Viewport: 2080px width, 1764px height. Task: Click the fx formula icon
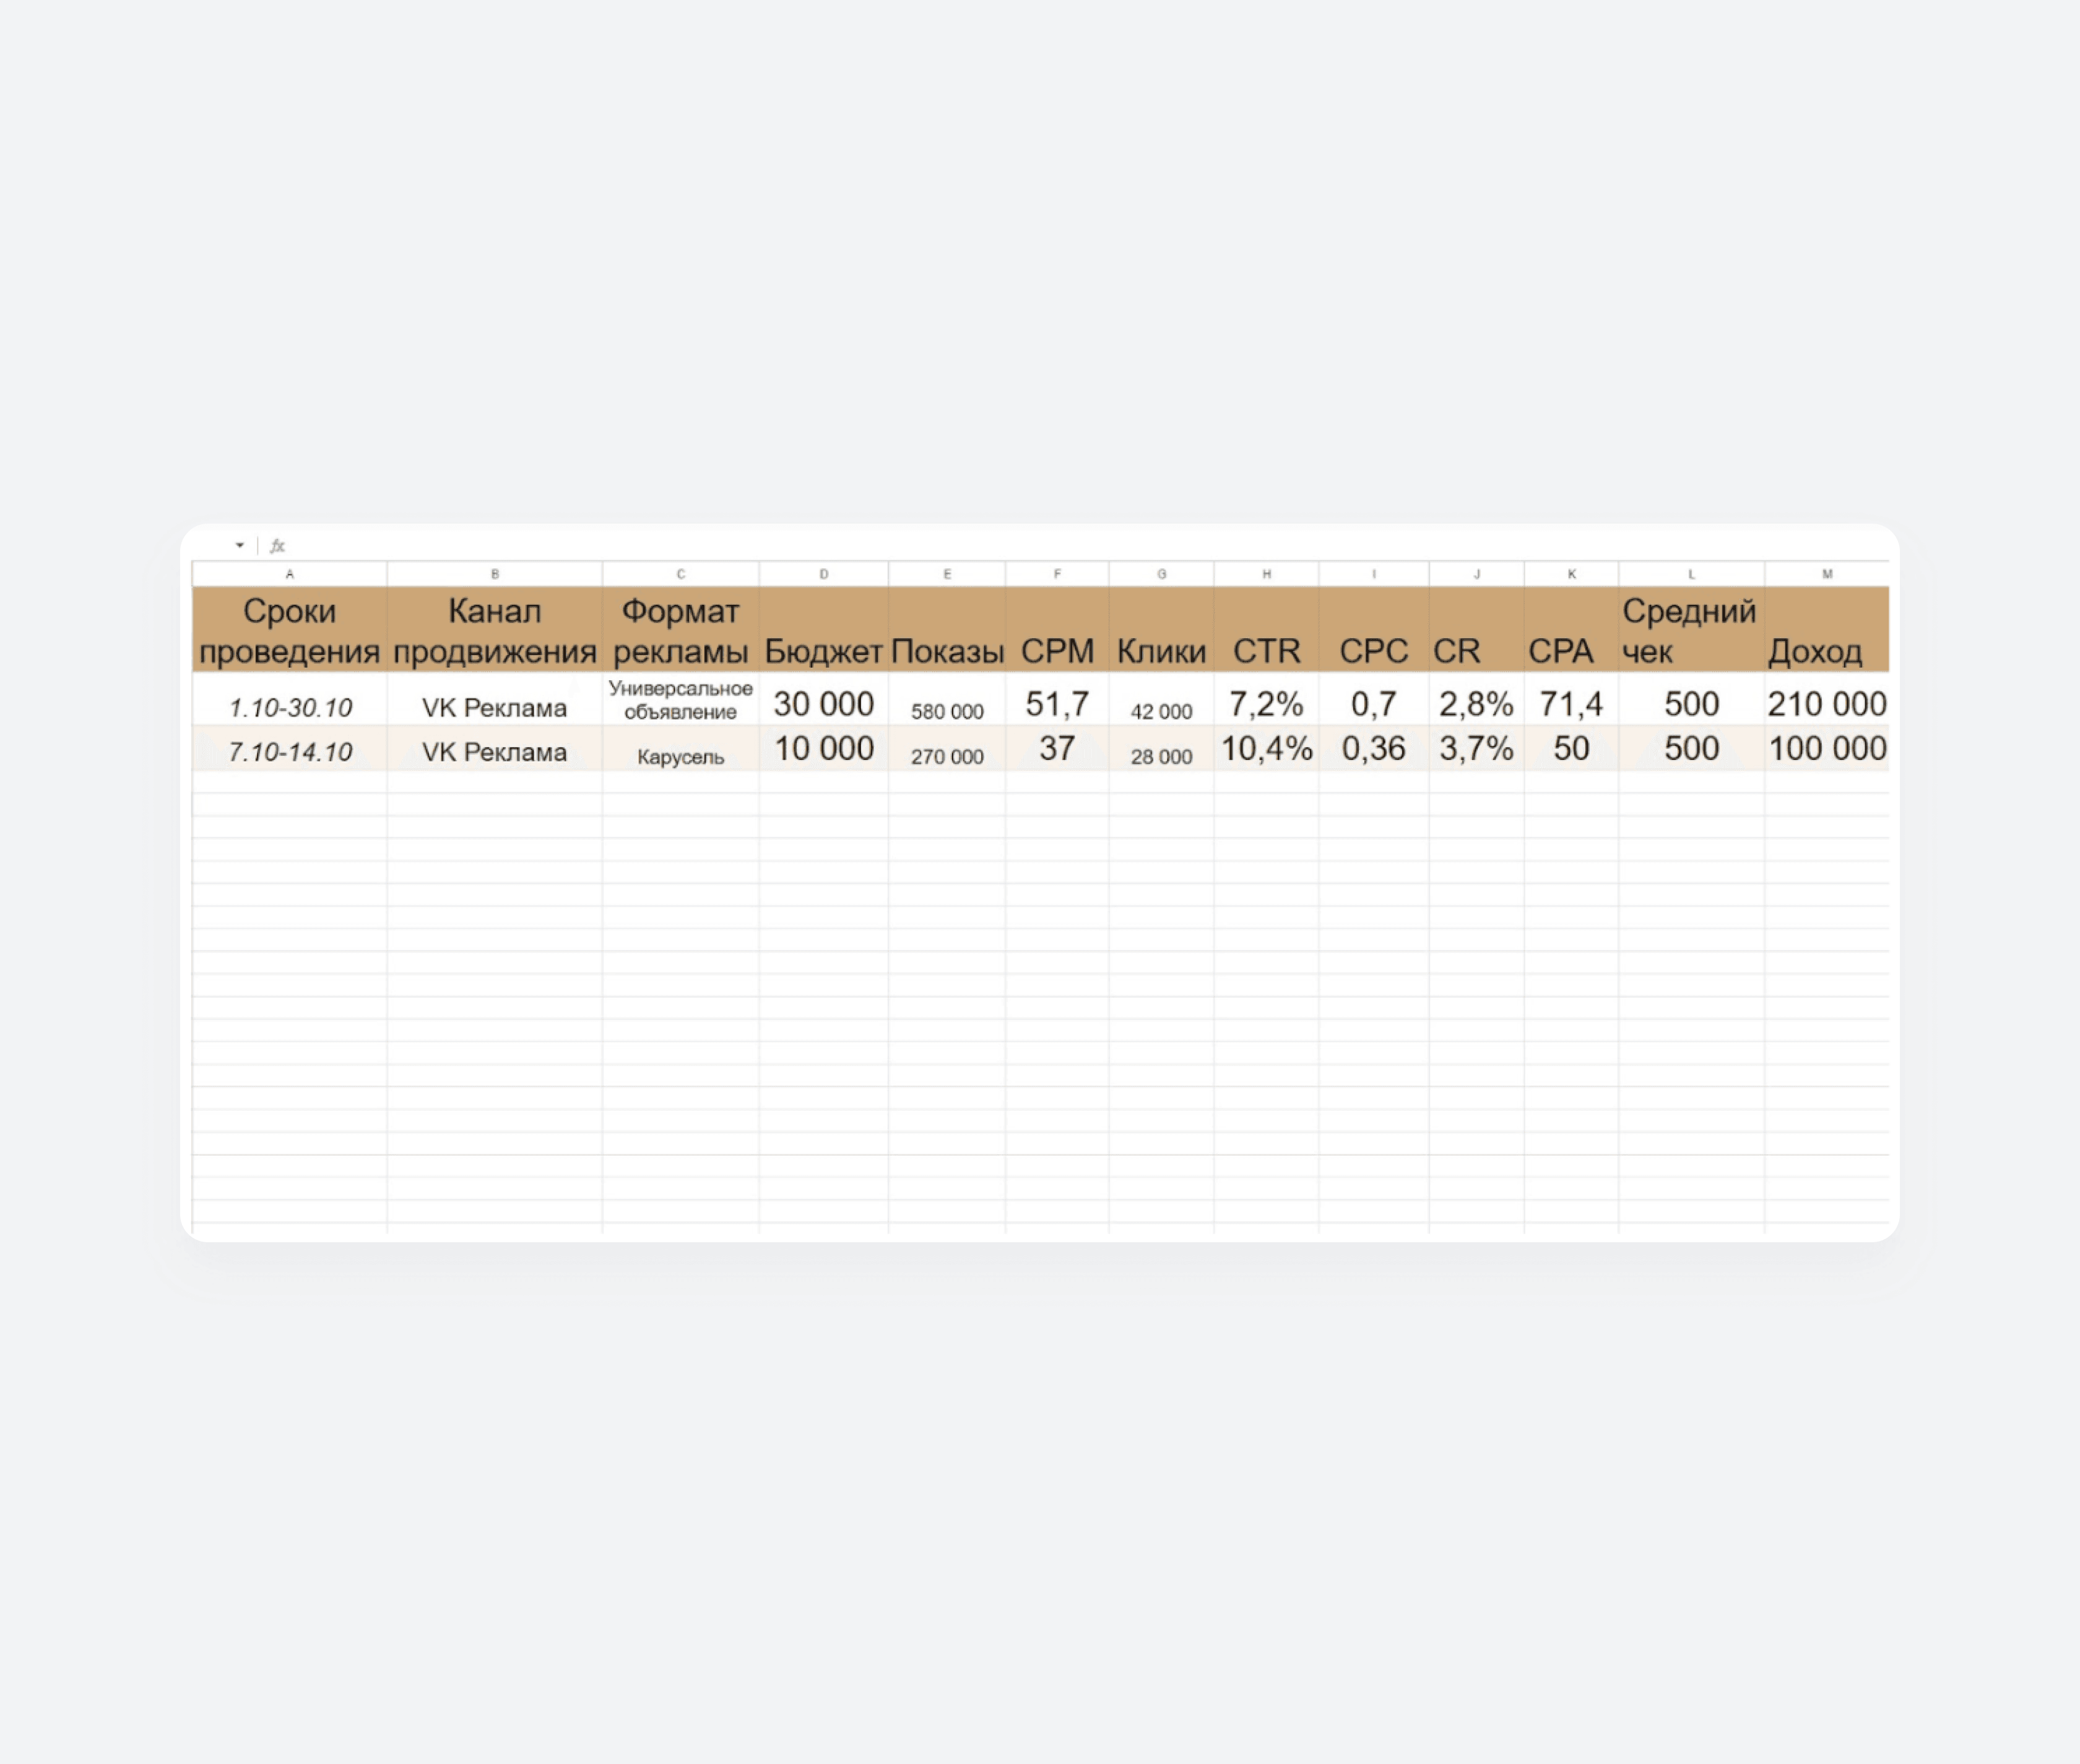point(277,545)
